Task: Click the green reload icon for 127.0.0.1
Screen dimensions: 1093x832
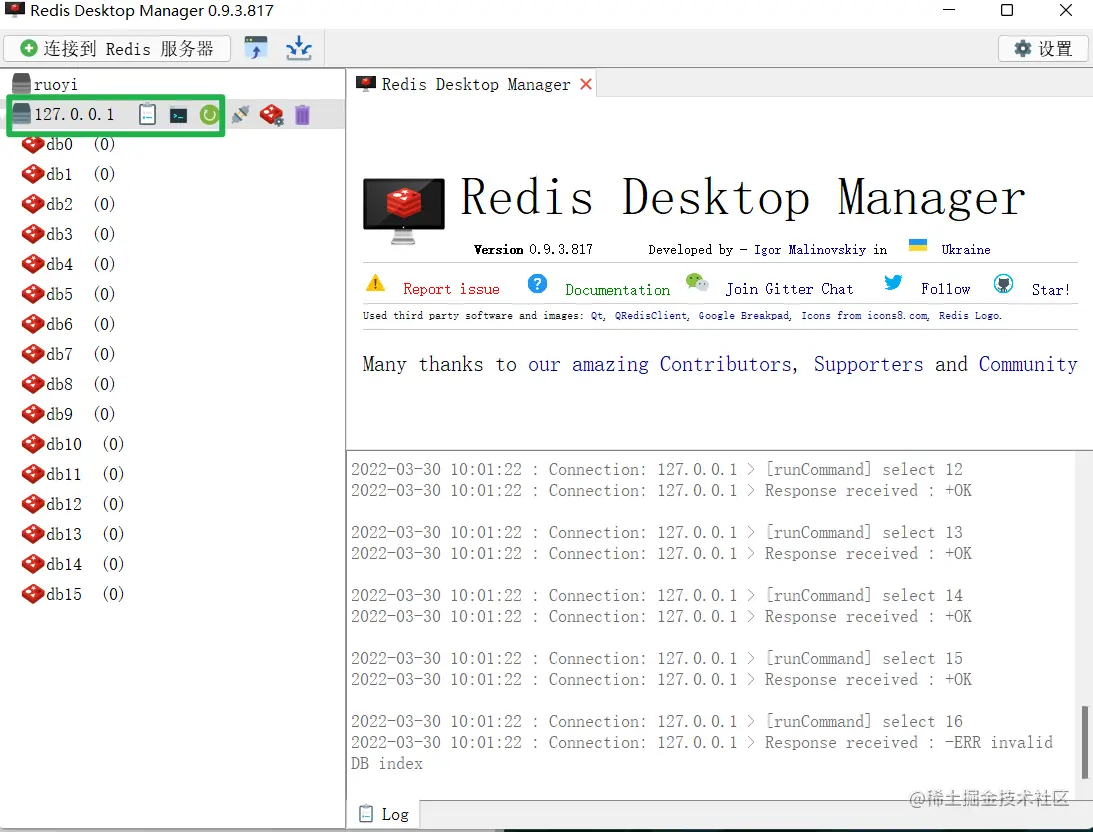Action: click(209, 114)
